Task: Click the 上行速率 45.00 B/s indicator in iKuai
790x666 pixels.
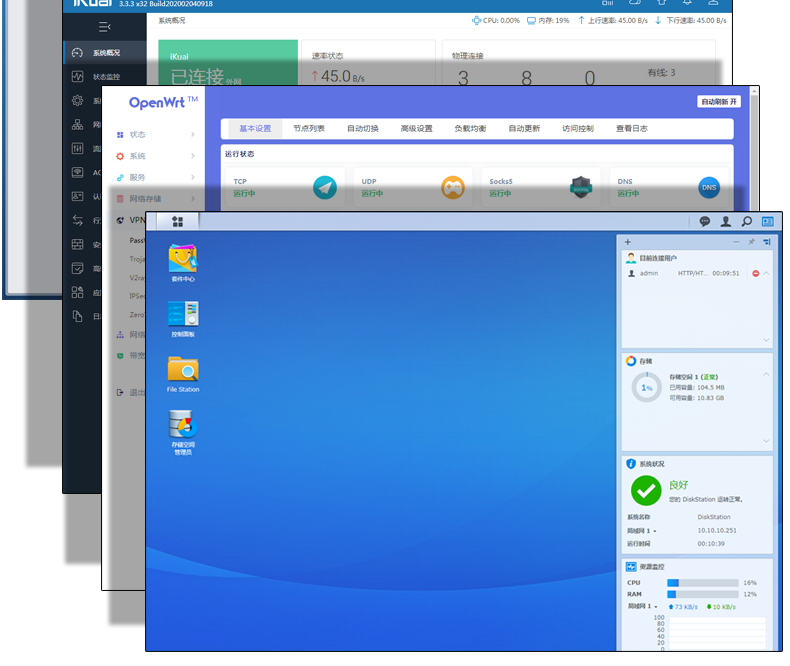Action: [x=613, y=21]
